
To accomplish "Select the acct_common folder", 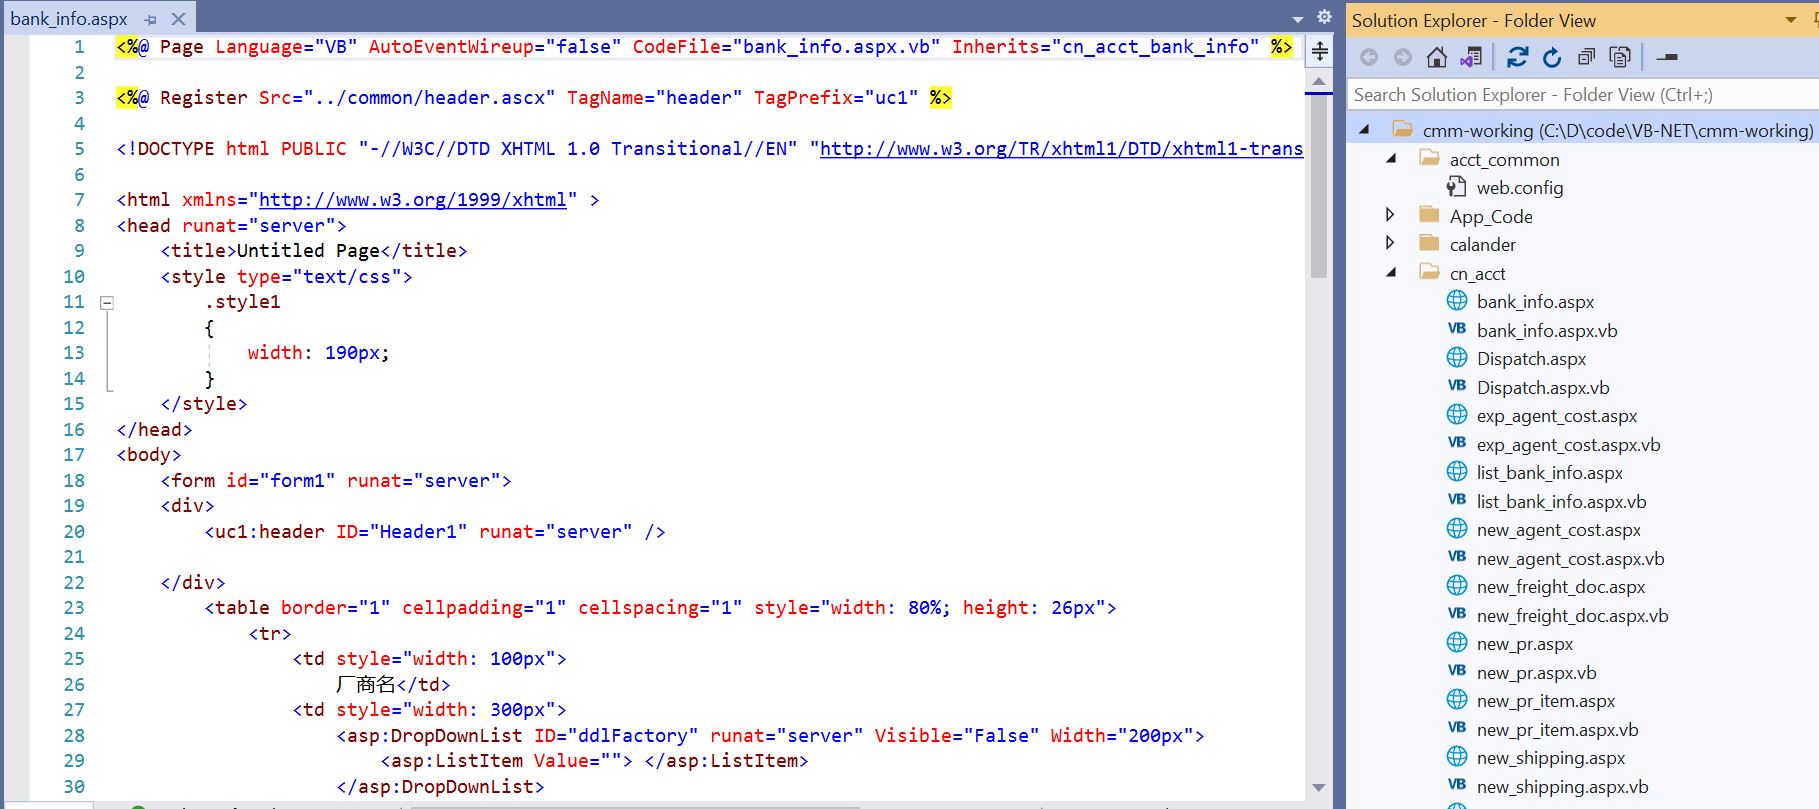I will tap(1504, 160).
